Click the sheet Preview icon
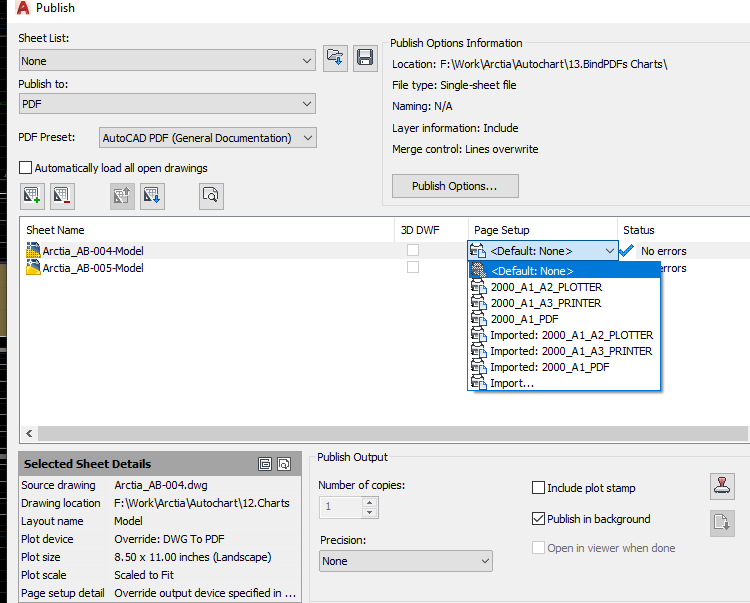 pos(211,196)
